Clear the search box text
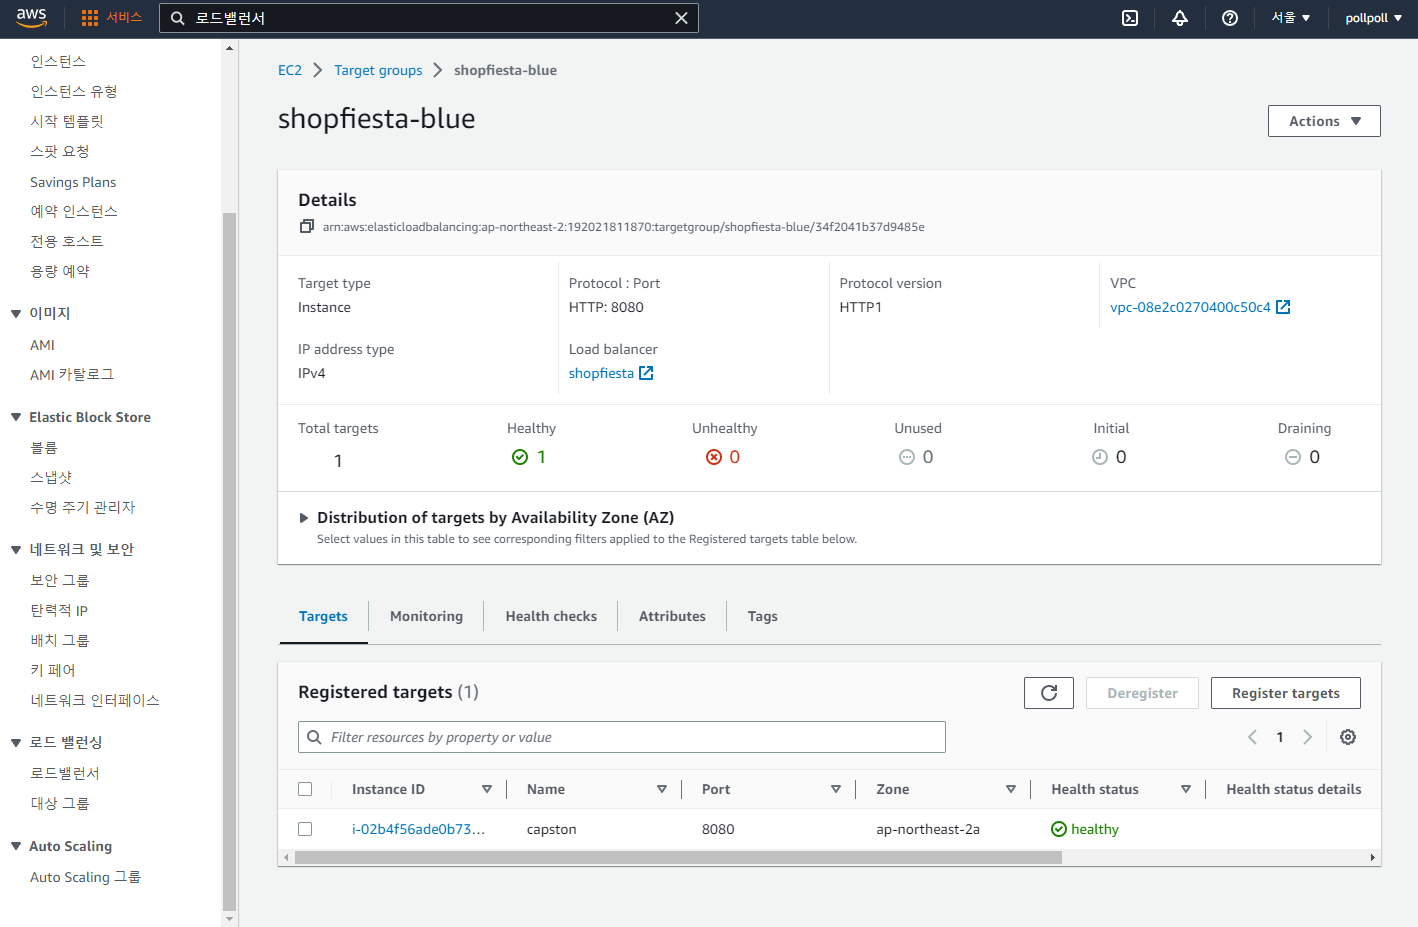This screenshot has width=1418, height=927. coord(681,18)
